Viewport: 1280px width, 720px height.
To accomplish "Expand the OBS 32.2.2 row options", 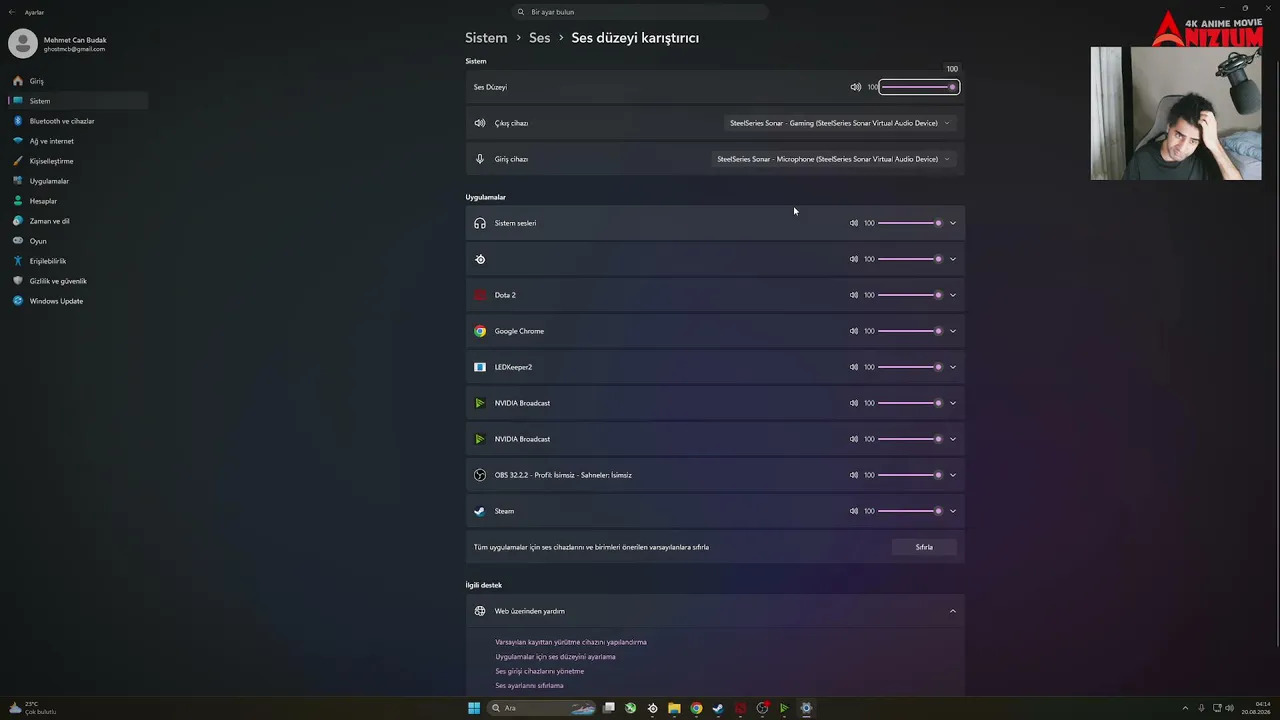I will (x=953, y=475).
